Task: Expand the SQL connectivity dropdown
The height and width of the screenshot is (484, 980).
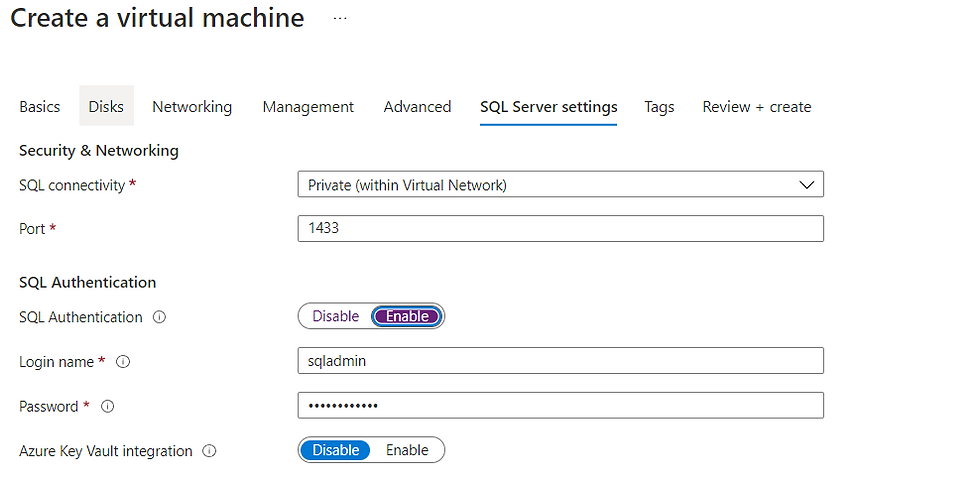Action: [x=560, y=185]
